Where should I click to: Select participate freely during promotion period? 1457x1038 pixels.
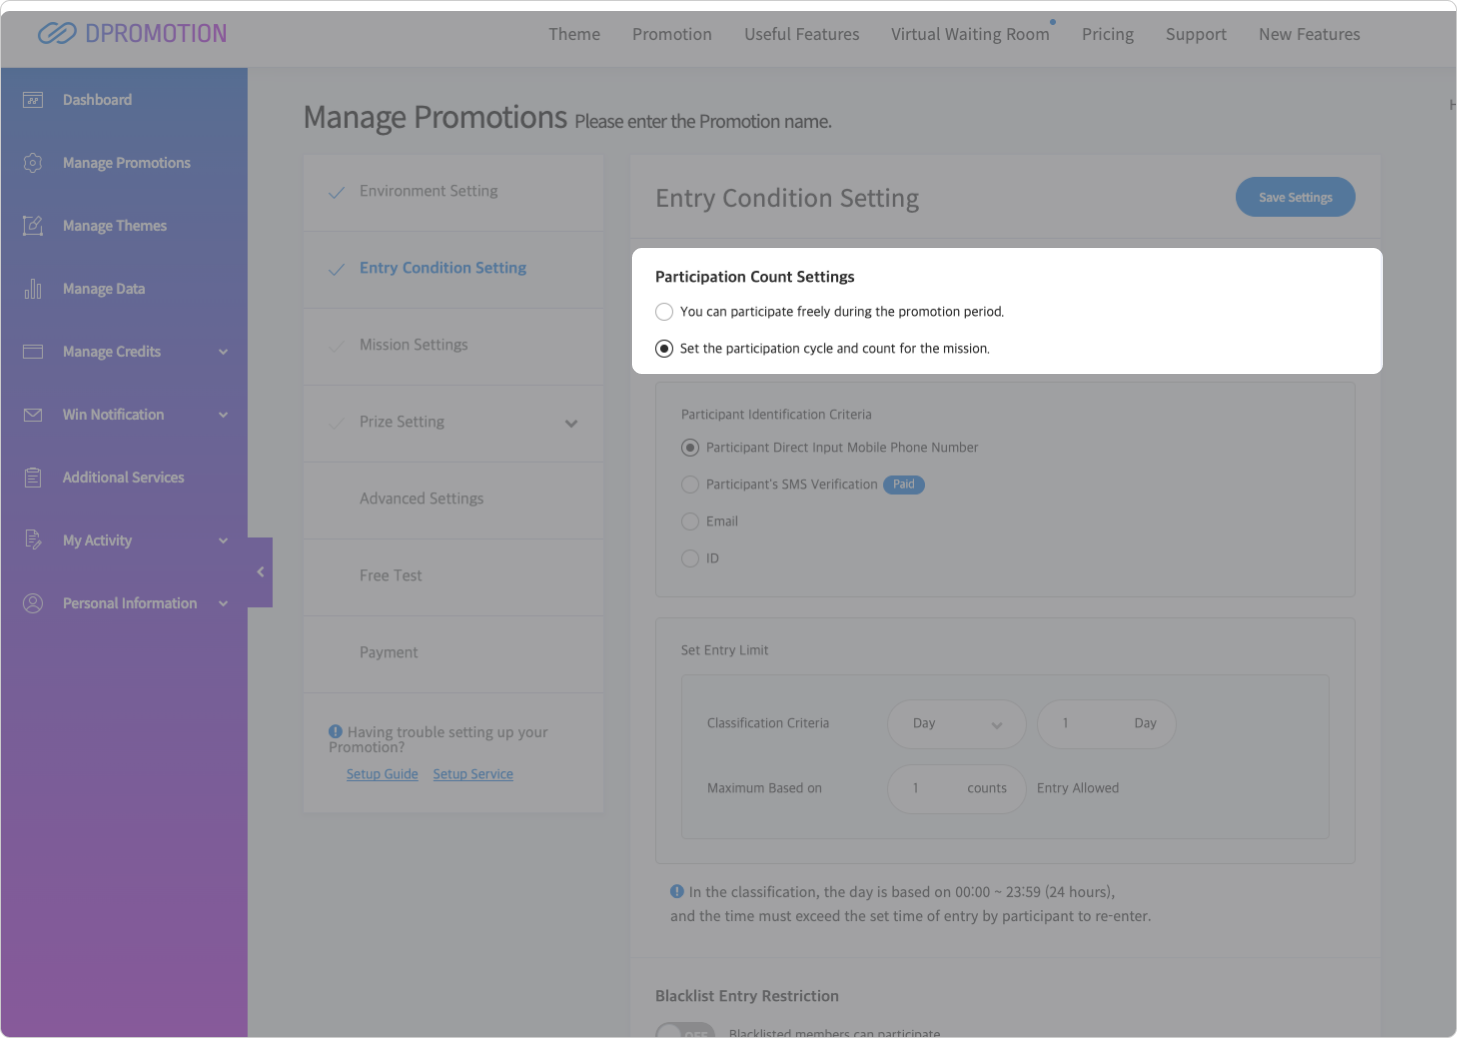point(664,312)
